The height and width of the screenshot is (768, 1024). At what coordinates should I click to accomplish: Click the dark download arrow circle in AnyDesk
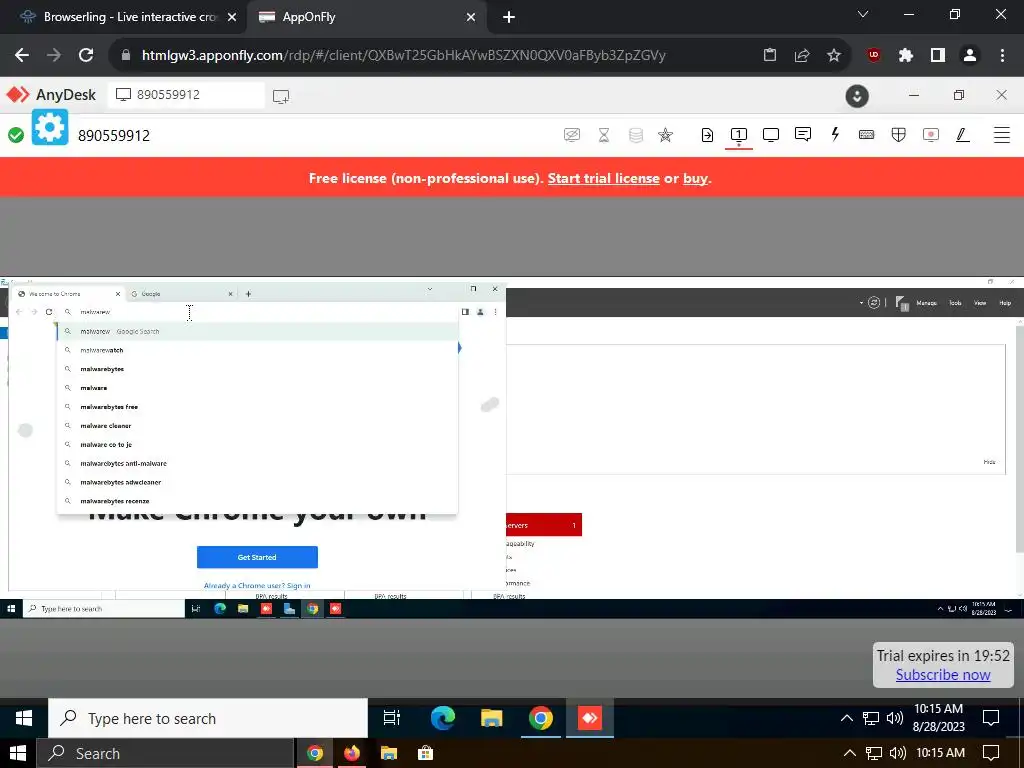click(857, 96)
